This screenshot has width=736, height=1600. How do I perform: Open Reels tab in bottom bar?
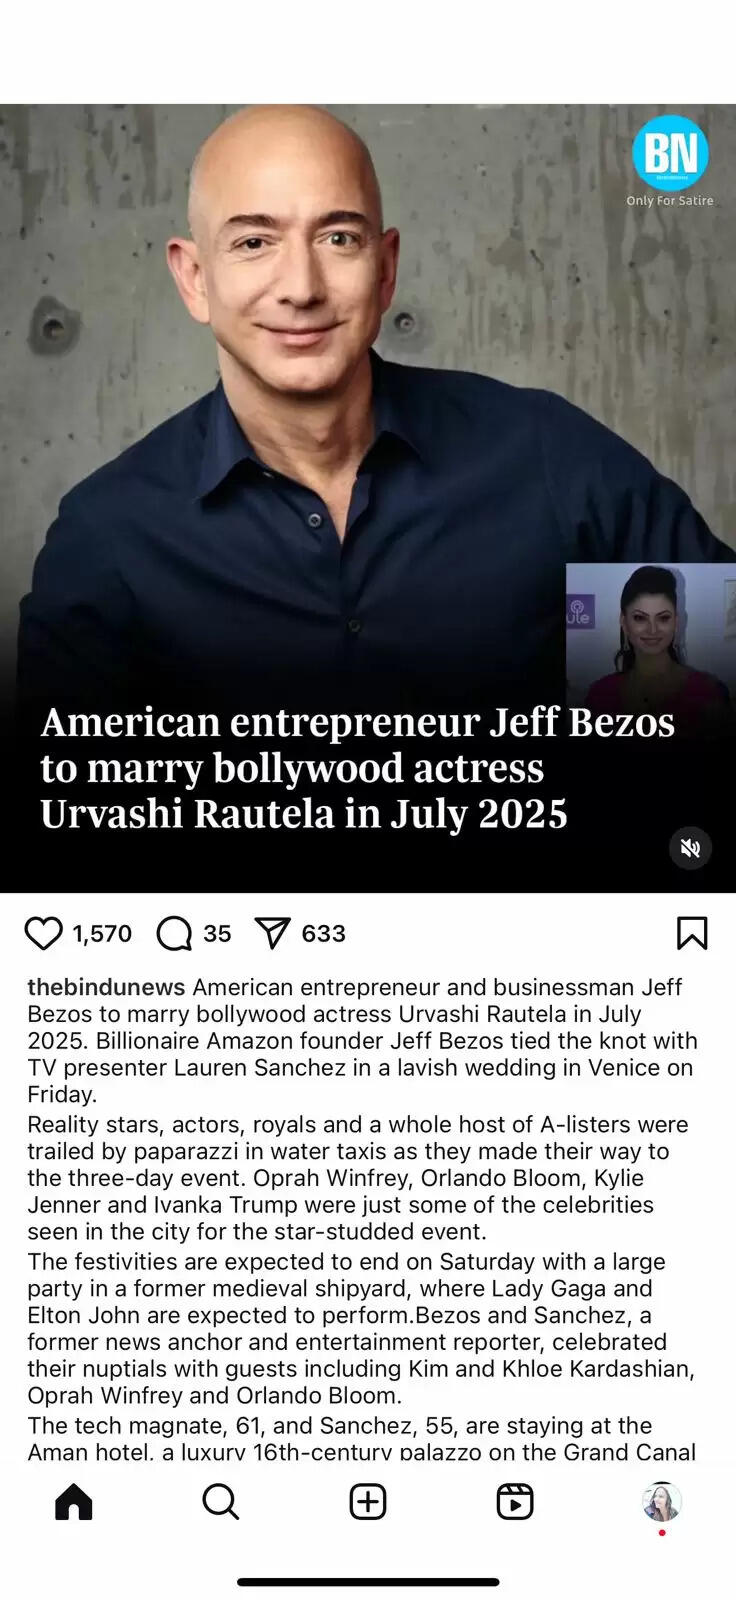point(515,1501)
